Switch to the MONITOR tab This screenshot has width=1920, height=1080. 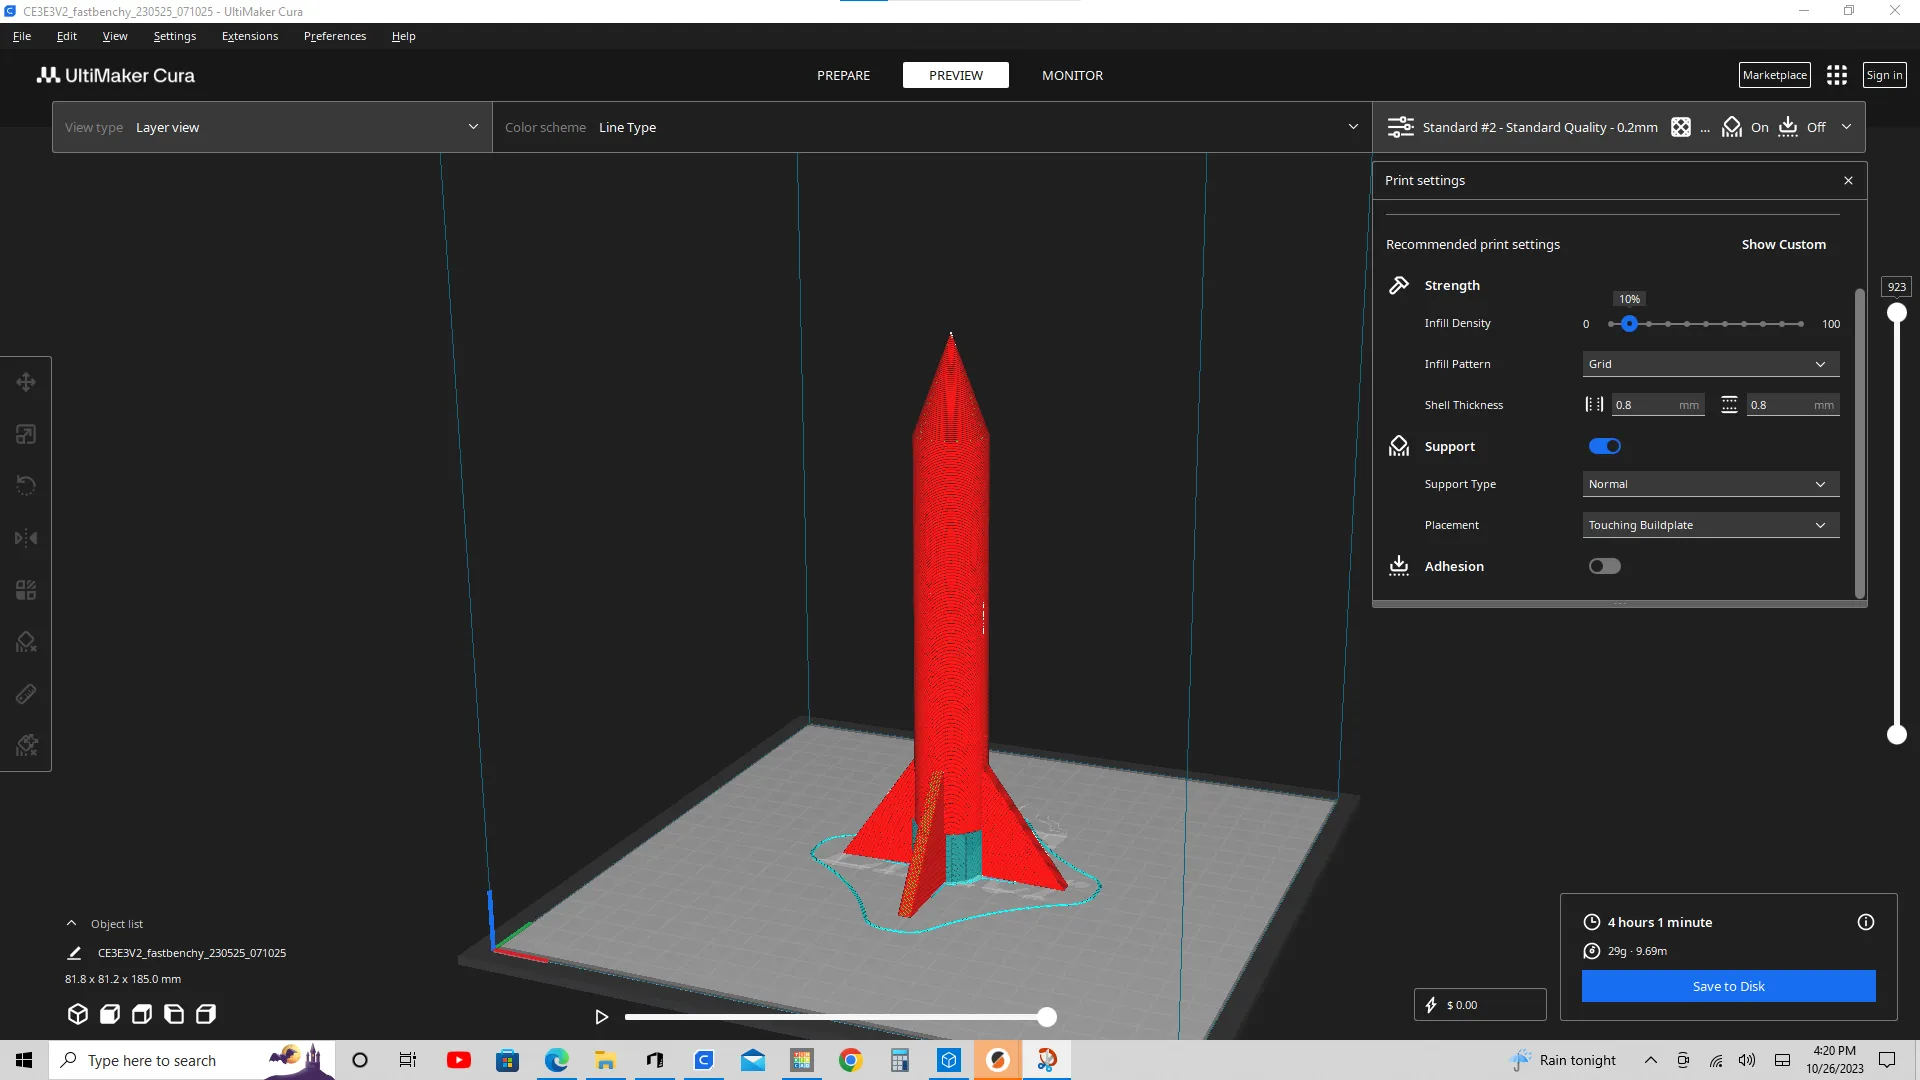[x=1072, y=75]
